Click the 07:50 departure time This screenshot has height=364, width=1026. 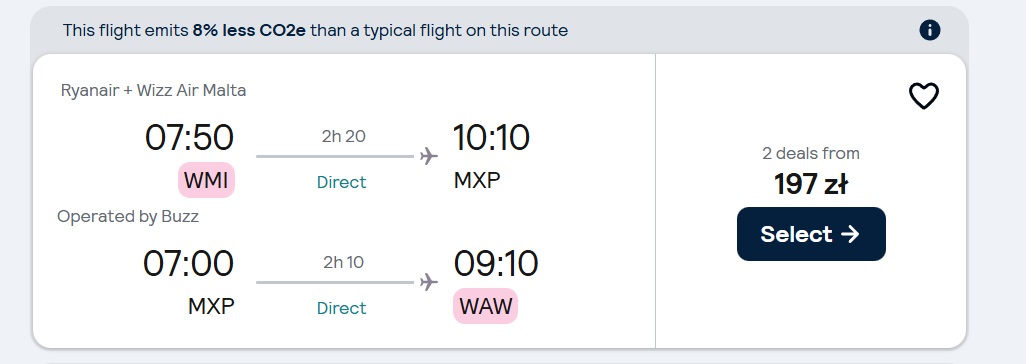188,138
